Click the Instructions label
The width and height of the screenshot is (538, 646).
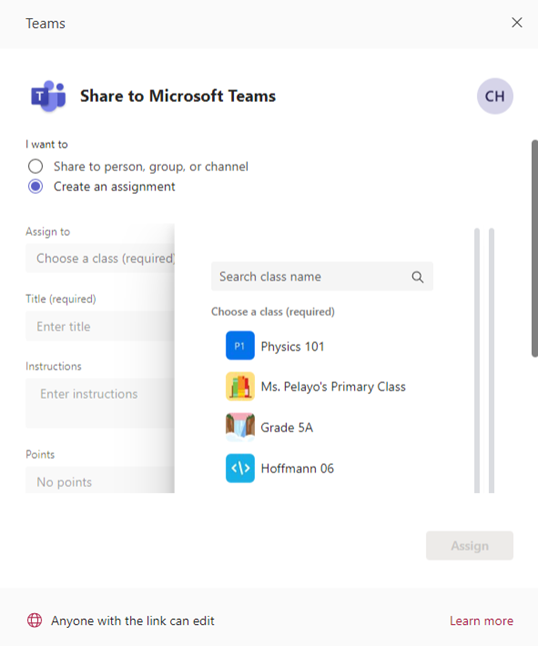pos(54,366)
